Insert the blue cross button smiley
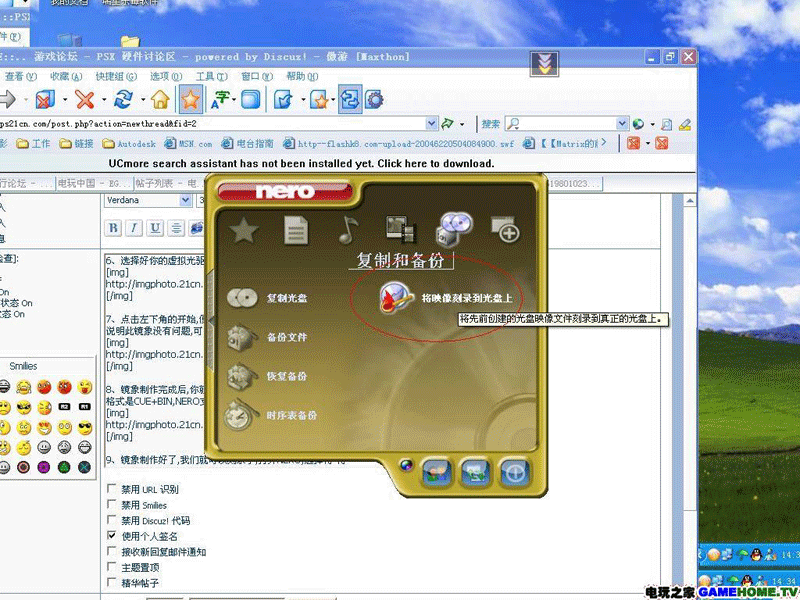This screenshot has width=800, height=600. [x=85, y=467]
